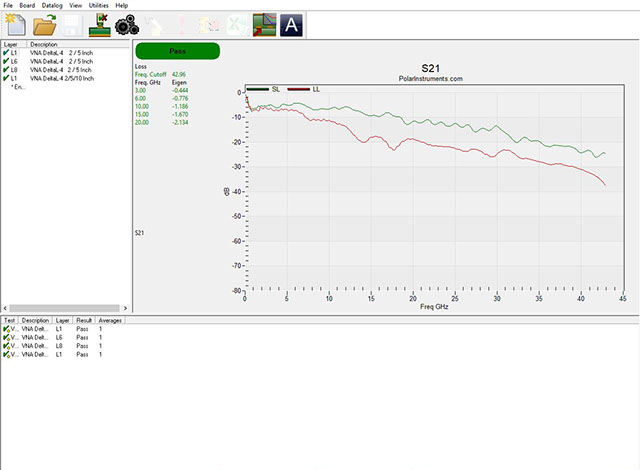Click the green Pass status button
640x470 pixels.
click(x=177, y=50)
